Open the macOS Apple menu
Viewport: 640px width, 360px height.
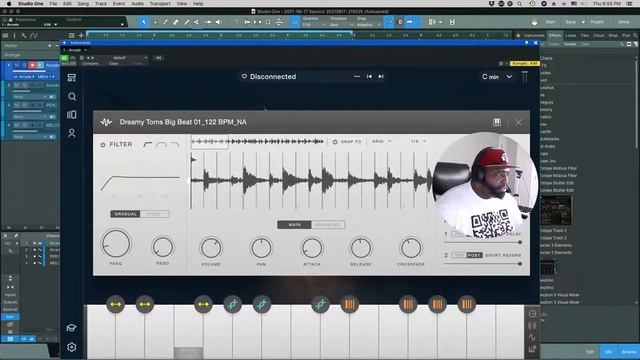[x=9, y=4]
